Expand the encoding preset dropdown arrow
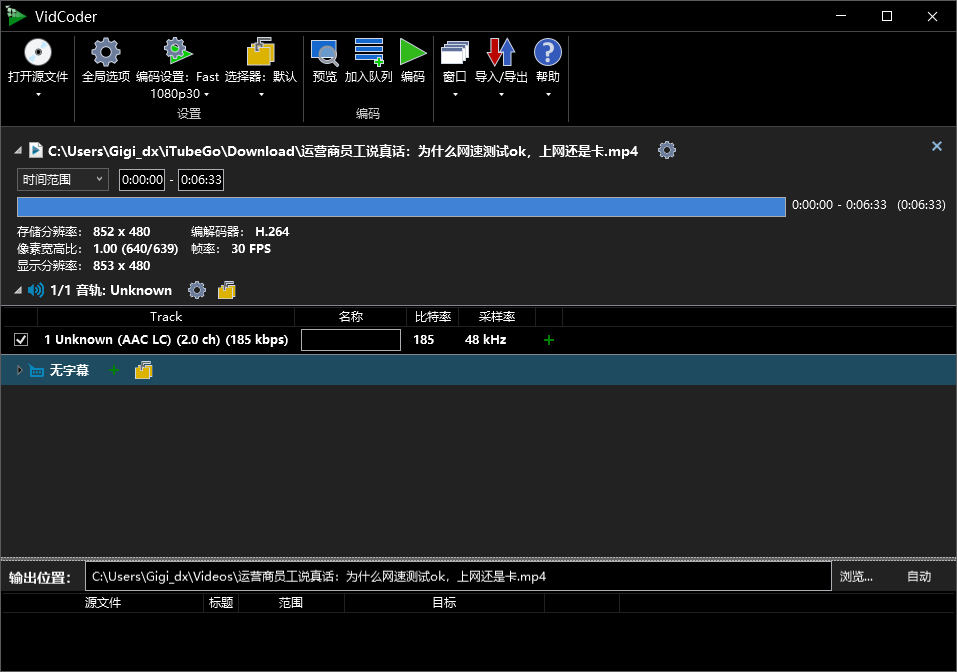The width and height of the screenshot is (957, 672). [x=206, y=95]
